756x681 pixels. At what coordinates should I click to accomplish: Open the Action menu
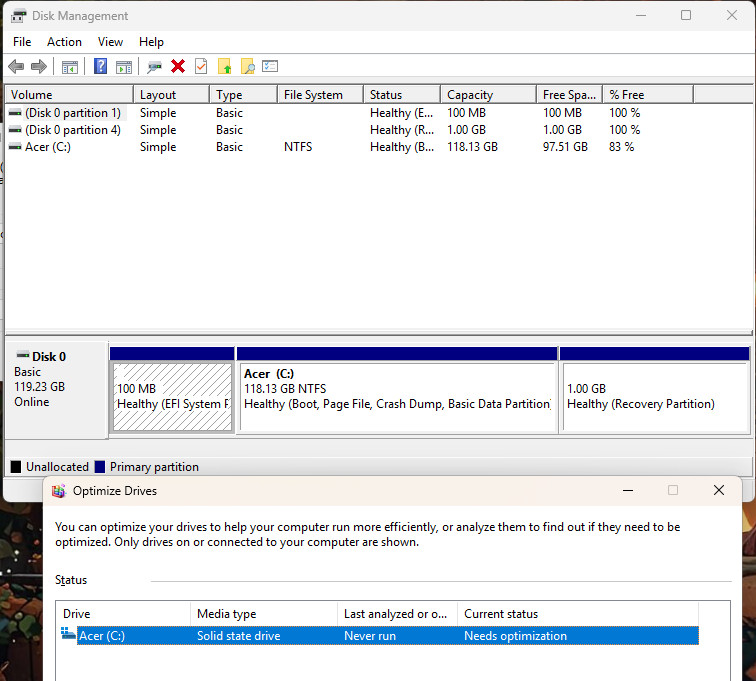(x=64, y=42)
